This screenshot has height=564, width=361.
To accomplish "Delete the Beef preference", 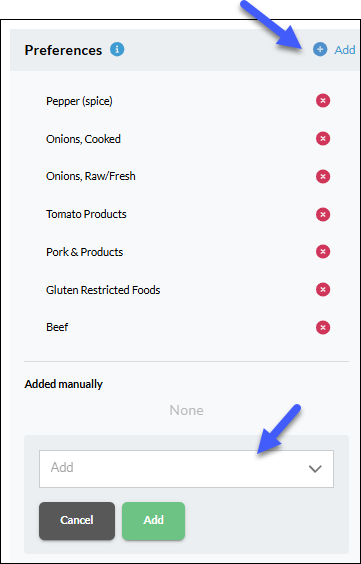I will (x=323, y=327).
